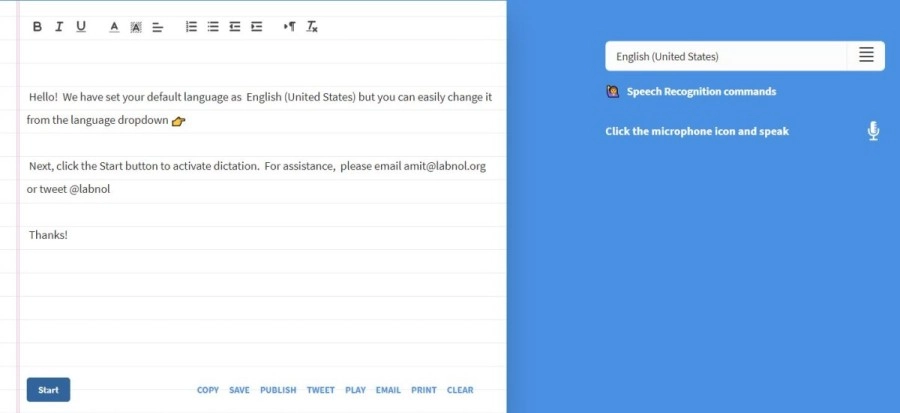This screenshot has height=413, width=900.
Task: Send the text via EMAIL
Action: click(x=388, y=390)
